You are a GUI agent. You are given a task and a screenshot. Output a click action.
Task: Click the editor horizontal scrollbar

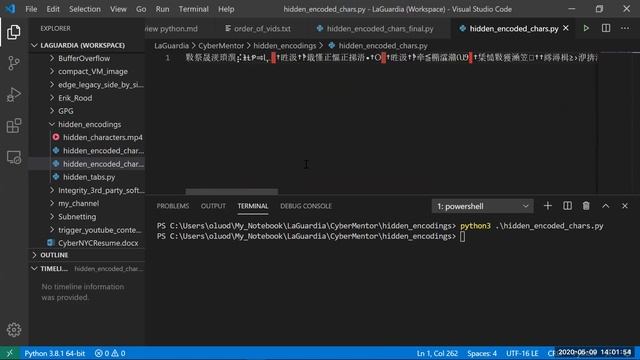[x=232, y=192]
